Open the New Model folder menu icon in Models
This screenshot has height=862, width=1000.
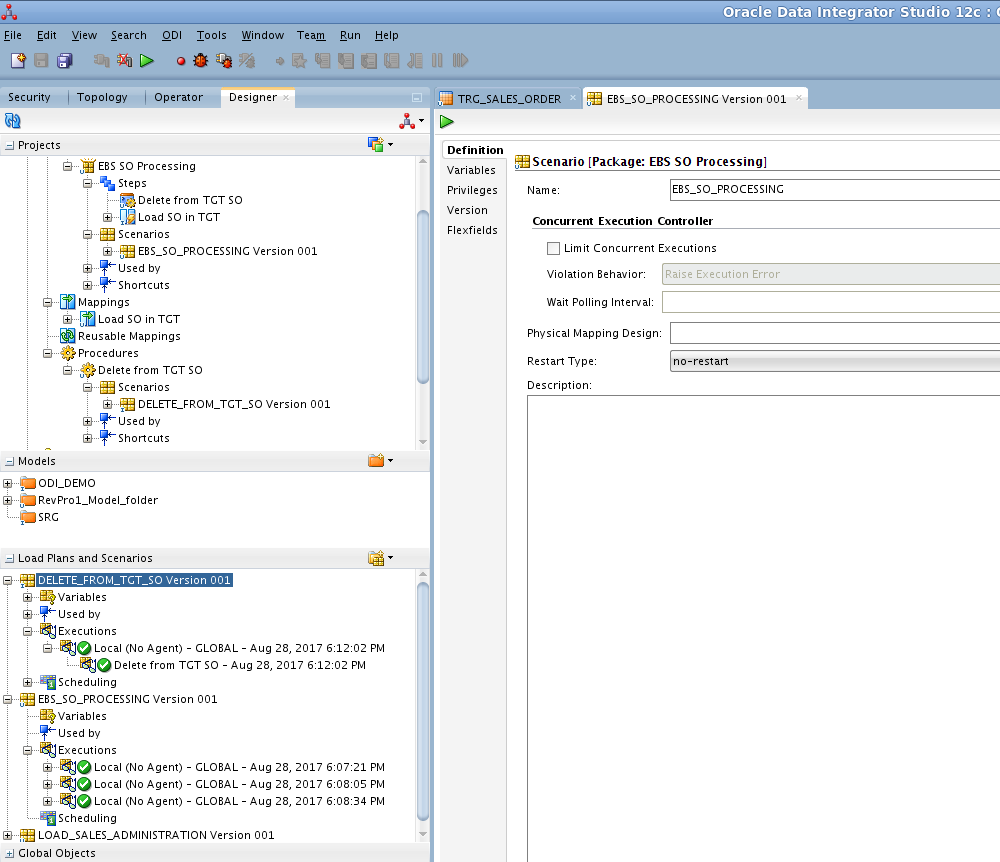[380, 460]
